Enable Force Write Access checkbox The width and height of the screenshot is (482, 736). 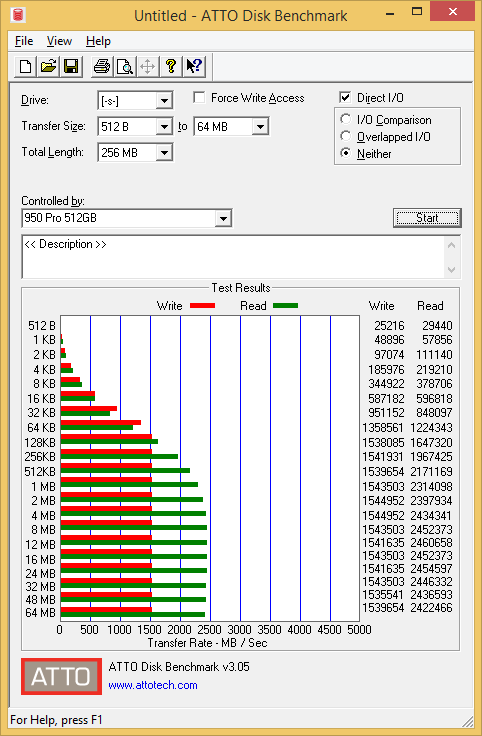click(199, 98)
